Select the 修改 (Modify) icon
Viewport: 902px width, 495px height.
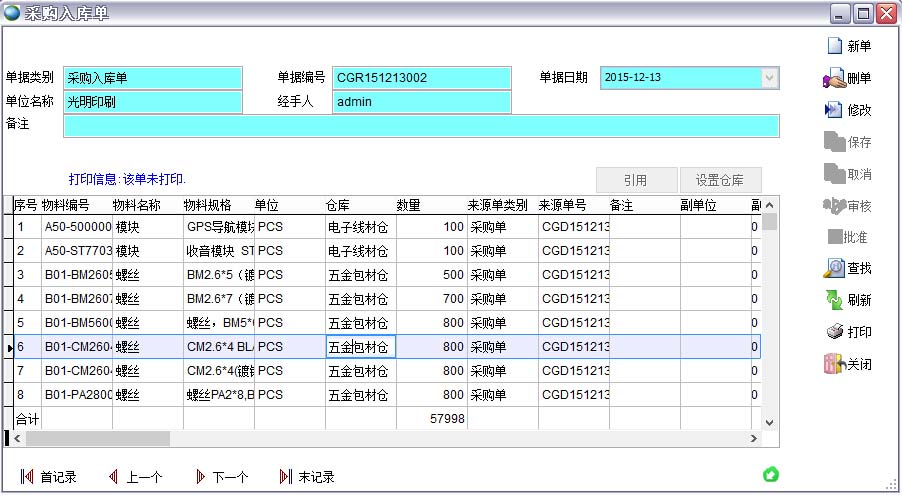(x=834, y=110)
